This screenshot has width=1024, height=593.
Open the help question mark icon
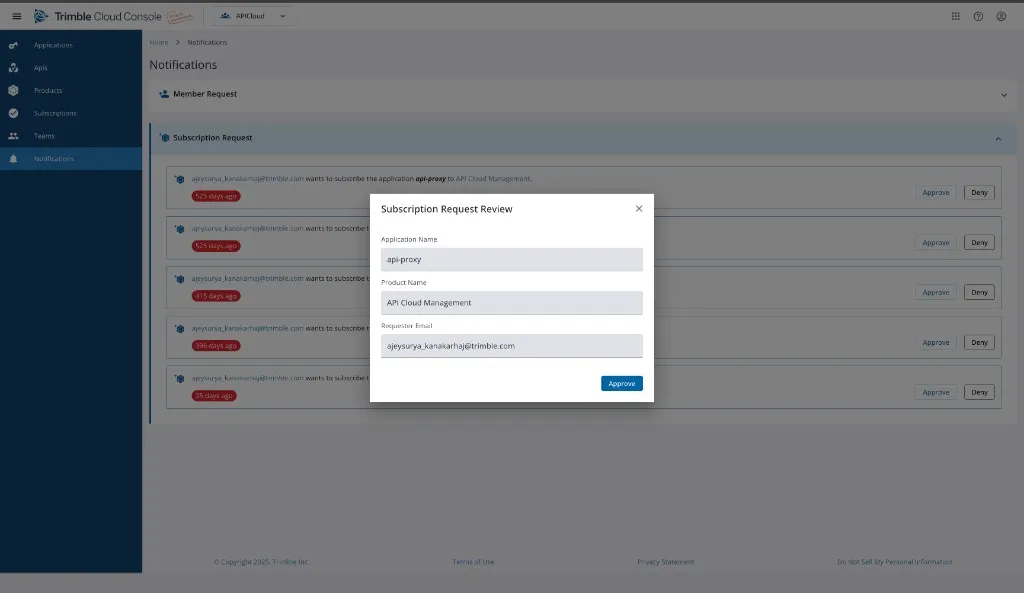coord(978,16)
